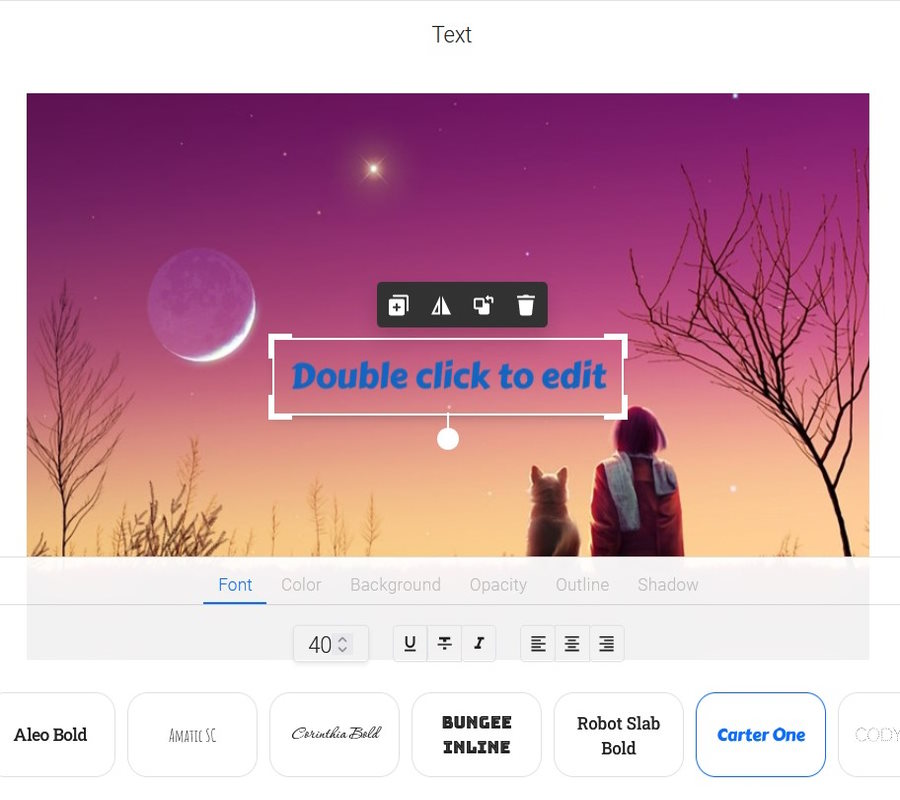Switch to the Color tab
Viewport: 900px width, 800px height.
301,585
